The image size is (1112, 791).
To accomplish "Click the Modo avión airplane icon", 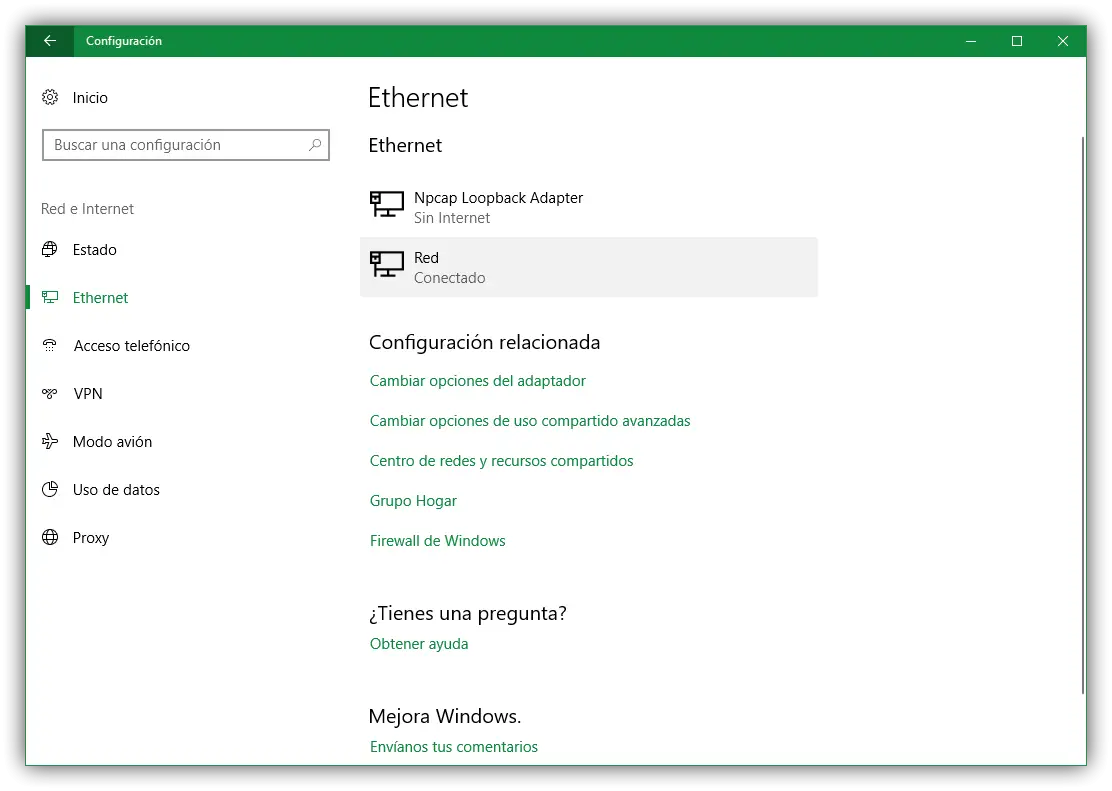I will pos(50,441).
